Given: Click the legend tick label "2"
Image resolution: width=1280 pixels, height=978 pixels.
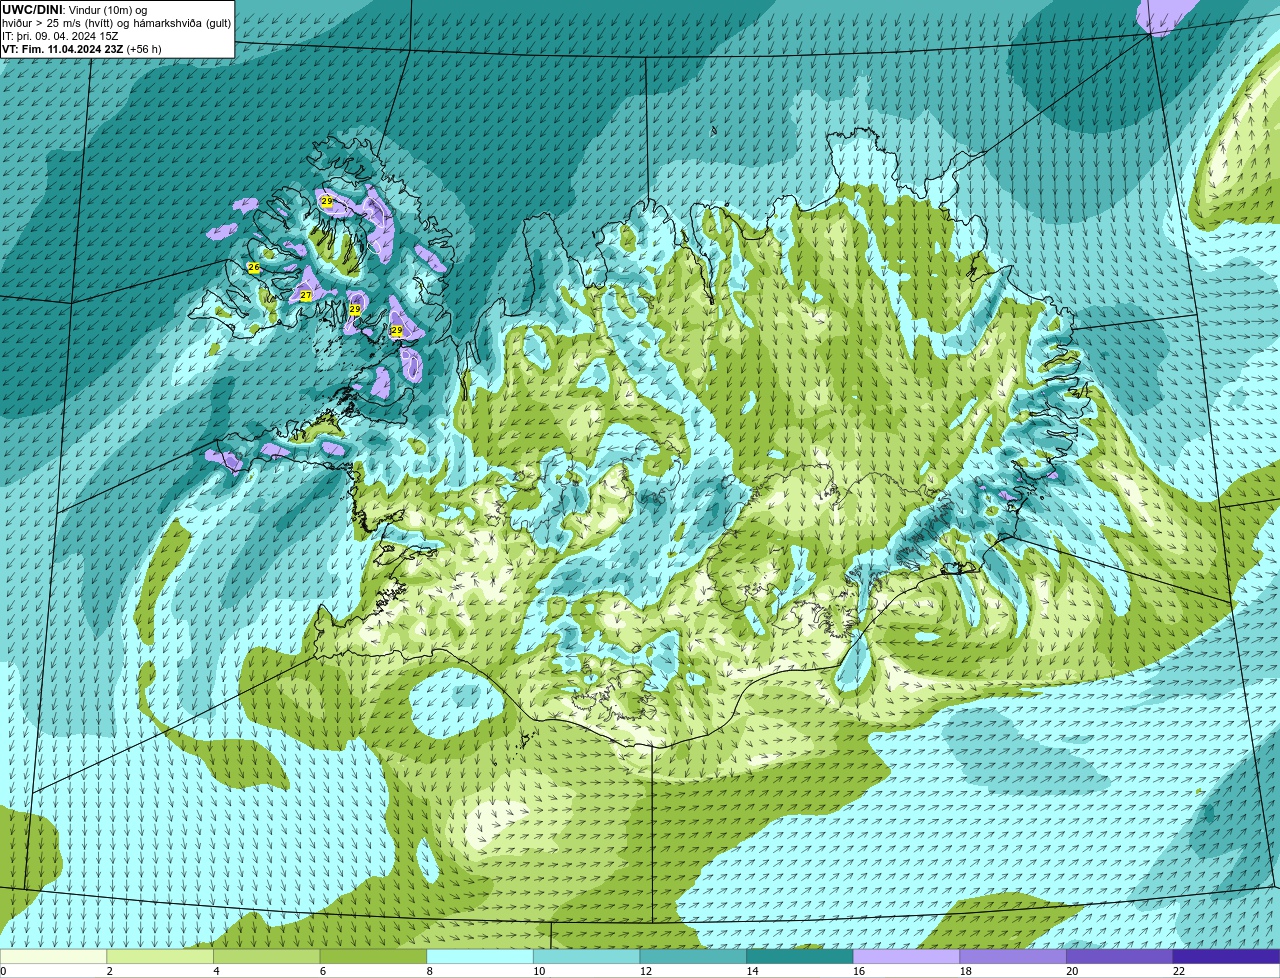Looking at the screenshot, I should (x=110, y=971).
